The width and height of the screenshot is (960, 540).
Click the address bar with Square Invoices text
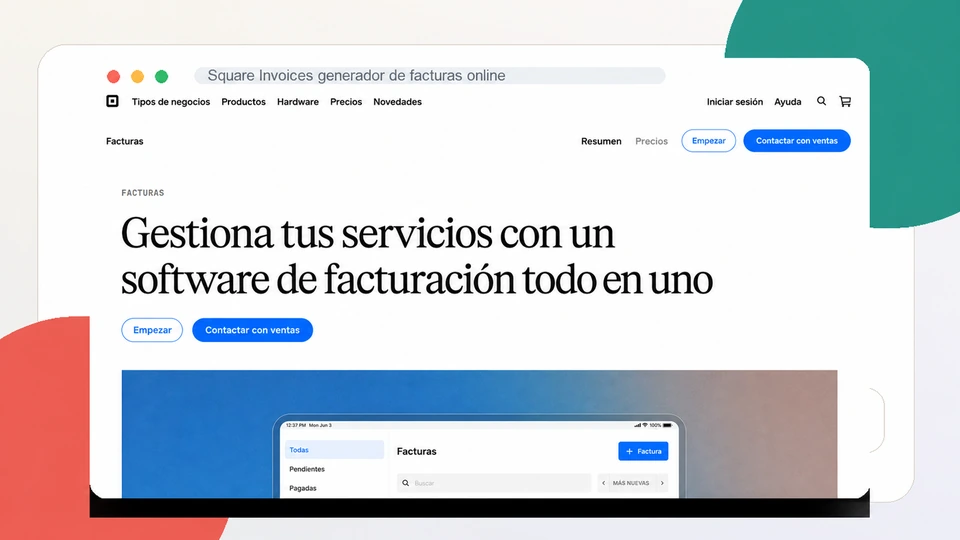point(430,75)
